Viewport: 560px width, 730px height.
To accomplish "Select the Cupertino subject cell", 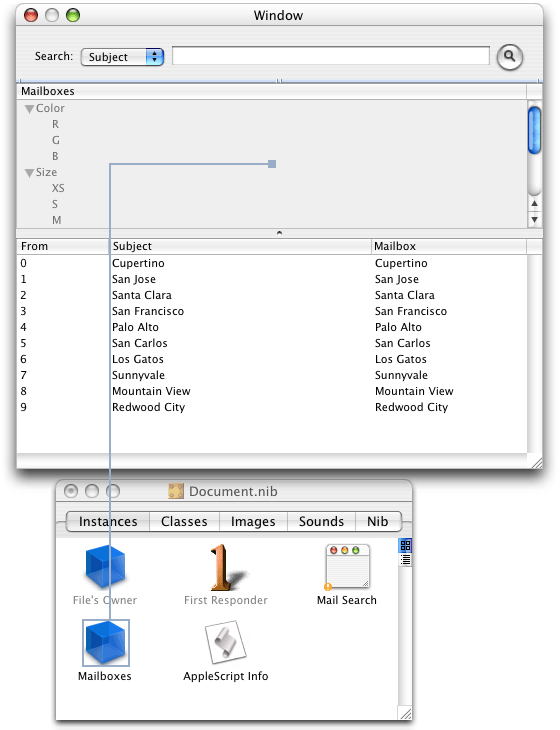I will click(138, 264).
